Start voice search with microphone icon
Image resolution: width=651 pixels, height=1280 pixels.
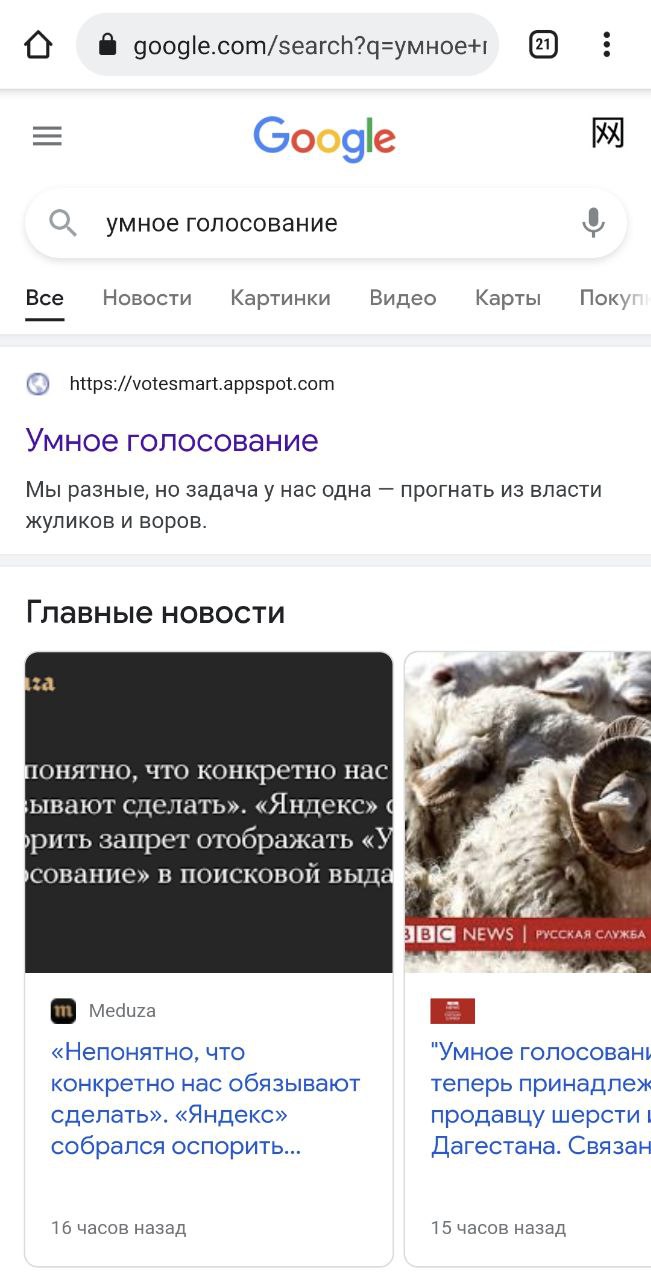(593, 223)
